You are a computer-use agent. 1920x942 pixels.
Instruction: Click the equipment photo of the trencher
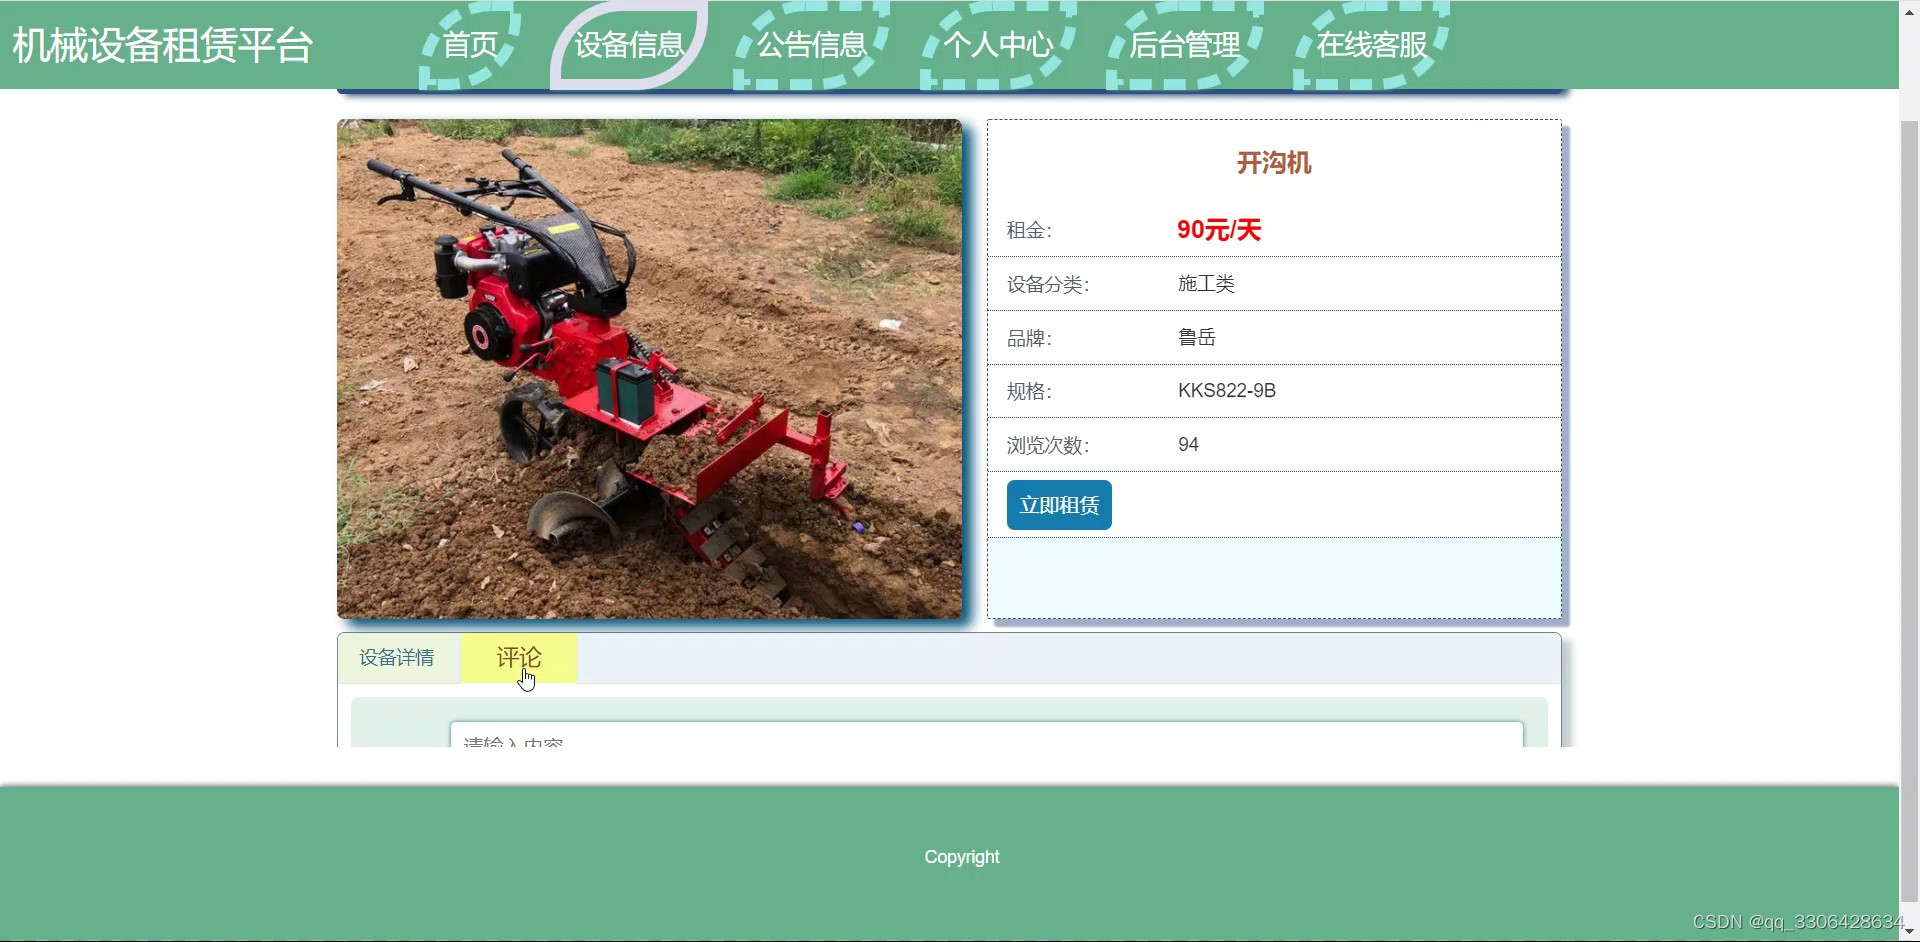pyautogui.click(x=649, y=369)
